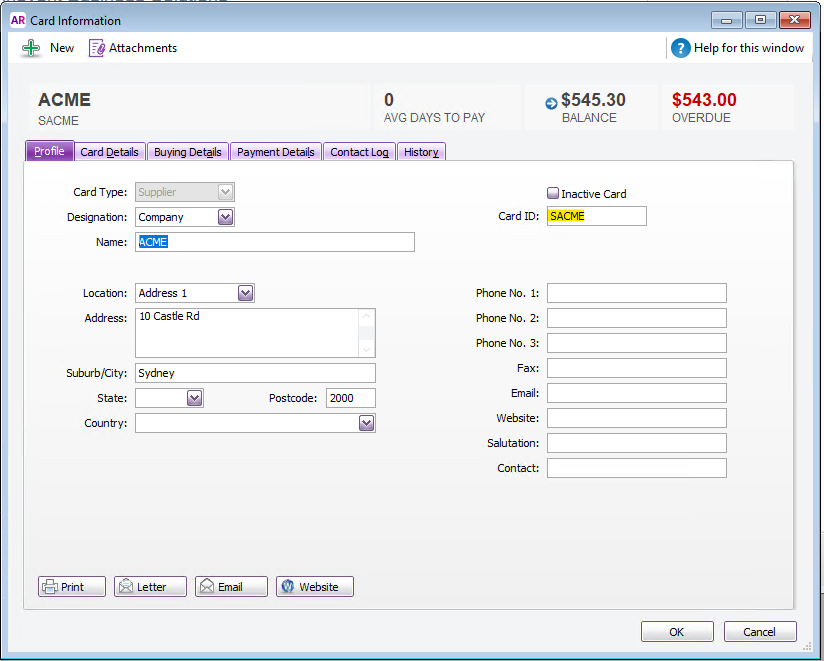Expand the Location dropdown

pyautogui.click(x=245, y=293)
